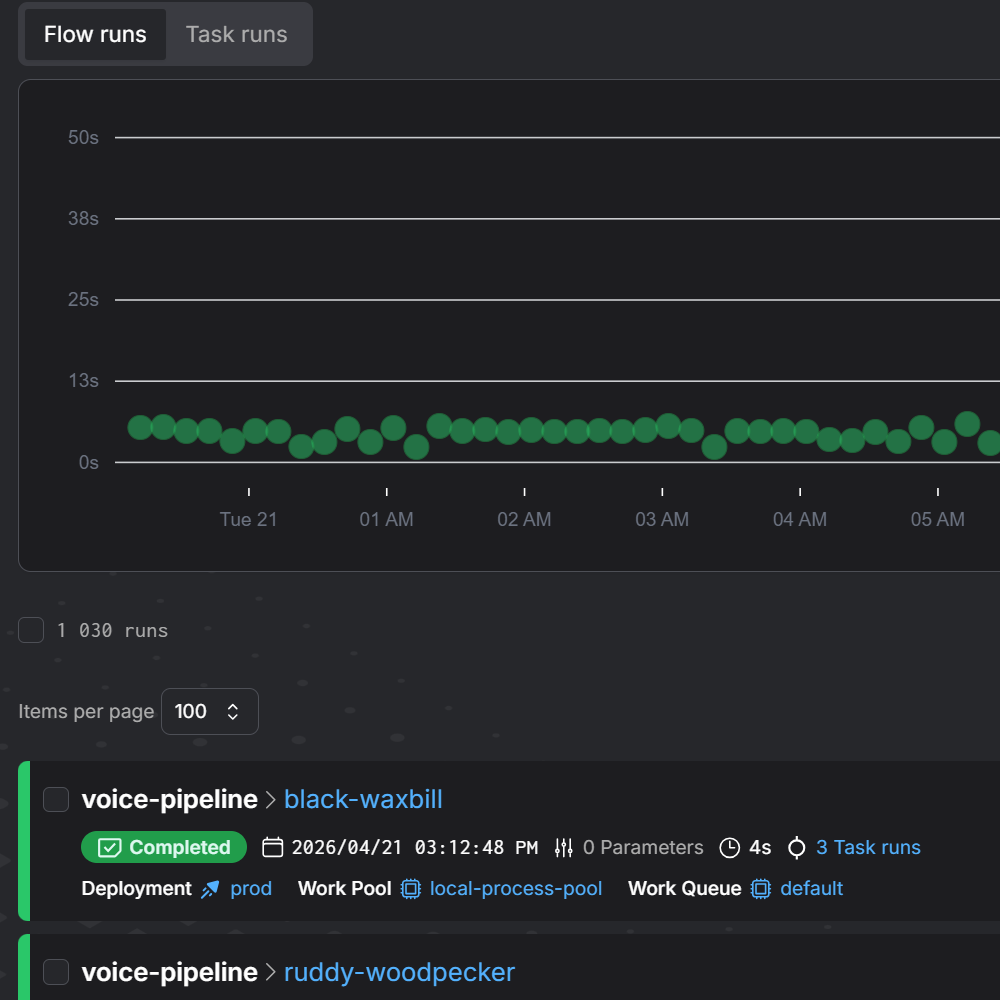This screenshot has height=1000, width=1000.
Task: Open the Items per page dropdown
Action: pos(210,711)
